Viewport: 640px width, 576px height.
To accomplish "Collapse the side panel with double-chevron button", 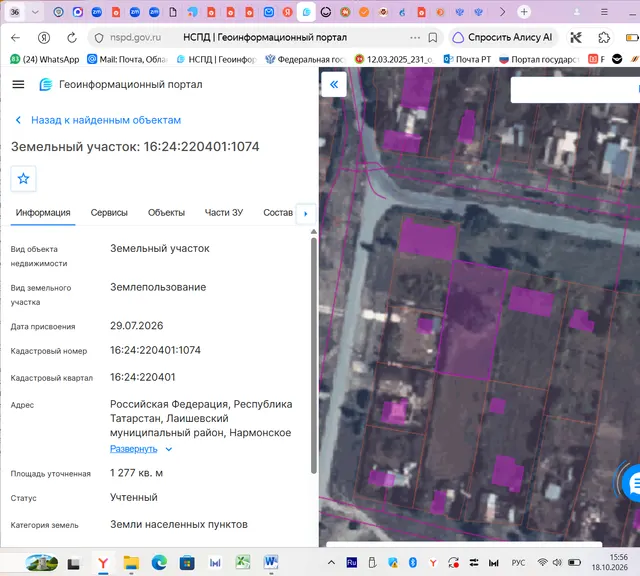I will (334, 85).
